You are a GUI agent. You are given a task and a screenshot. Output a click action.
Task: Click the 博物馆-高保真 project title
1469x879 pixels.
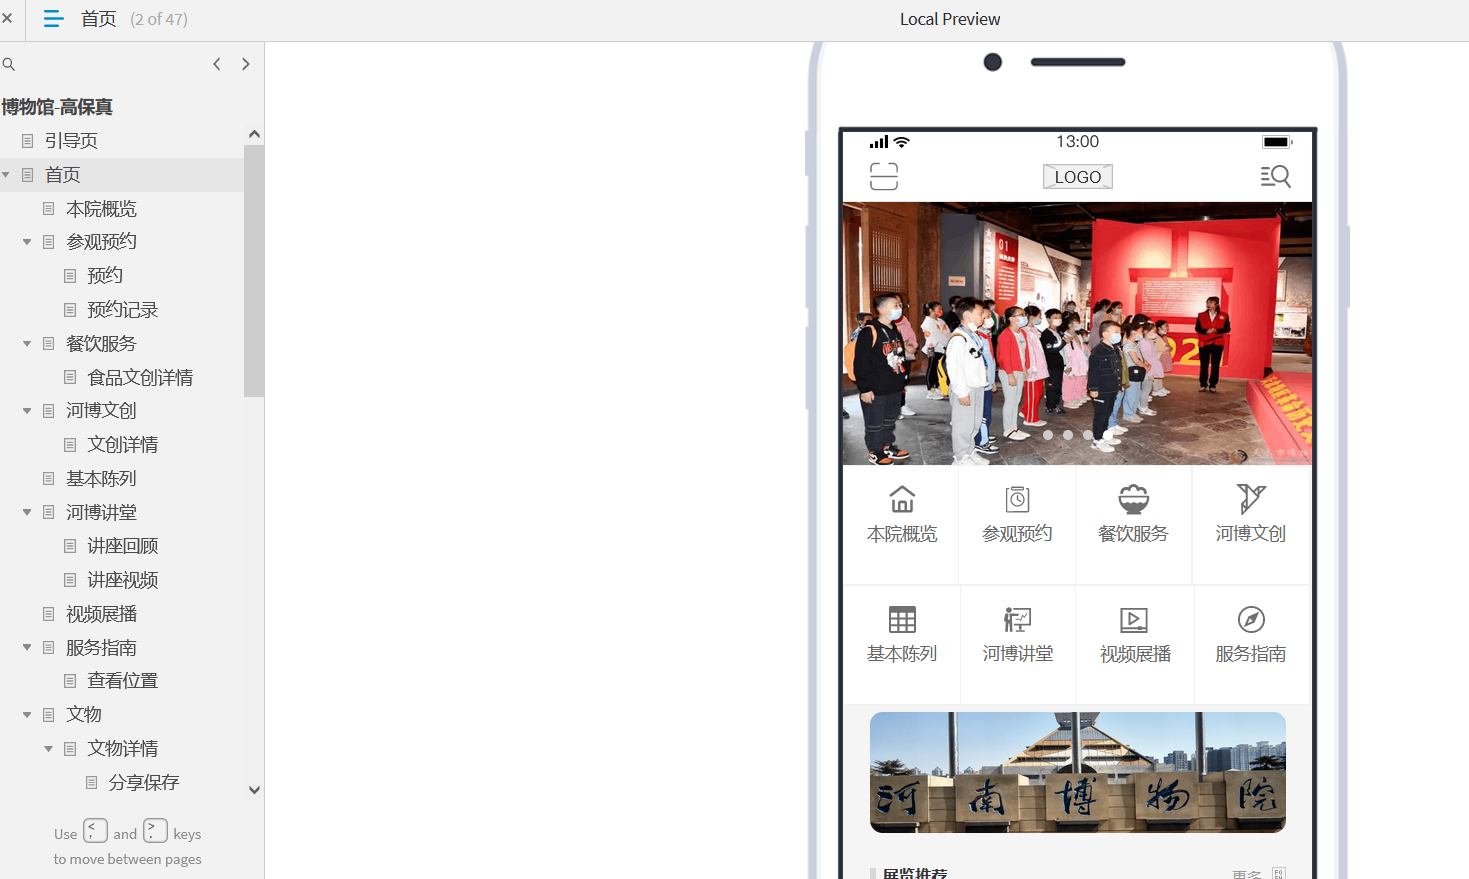(x=57, y=107)
